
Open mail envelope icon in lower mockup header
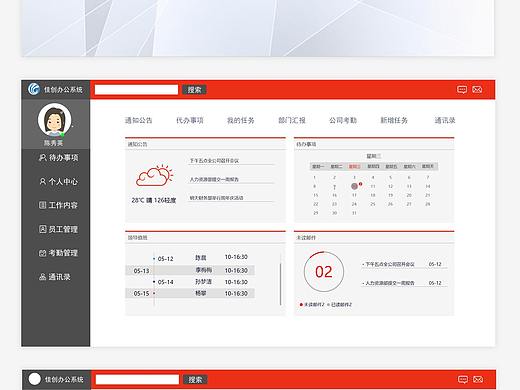[478, 379]
